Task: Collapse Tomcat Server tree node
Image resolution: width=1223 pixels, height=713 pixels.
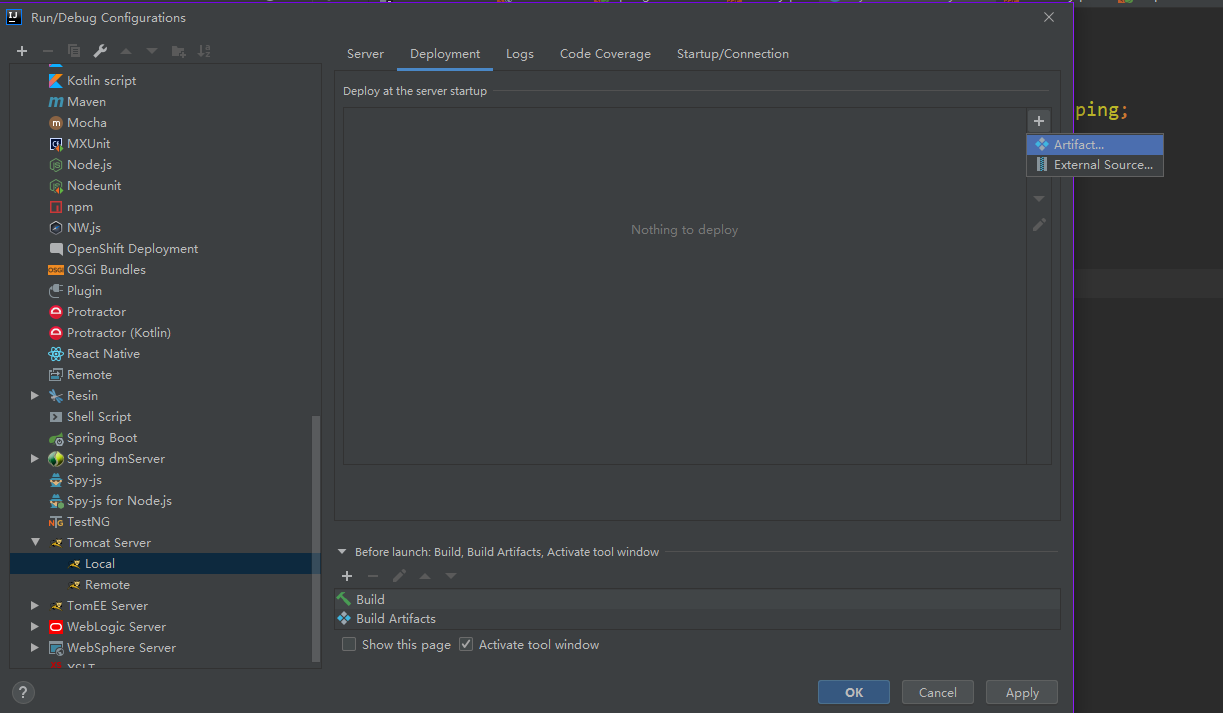Action: tap(35, 543)
